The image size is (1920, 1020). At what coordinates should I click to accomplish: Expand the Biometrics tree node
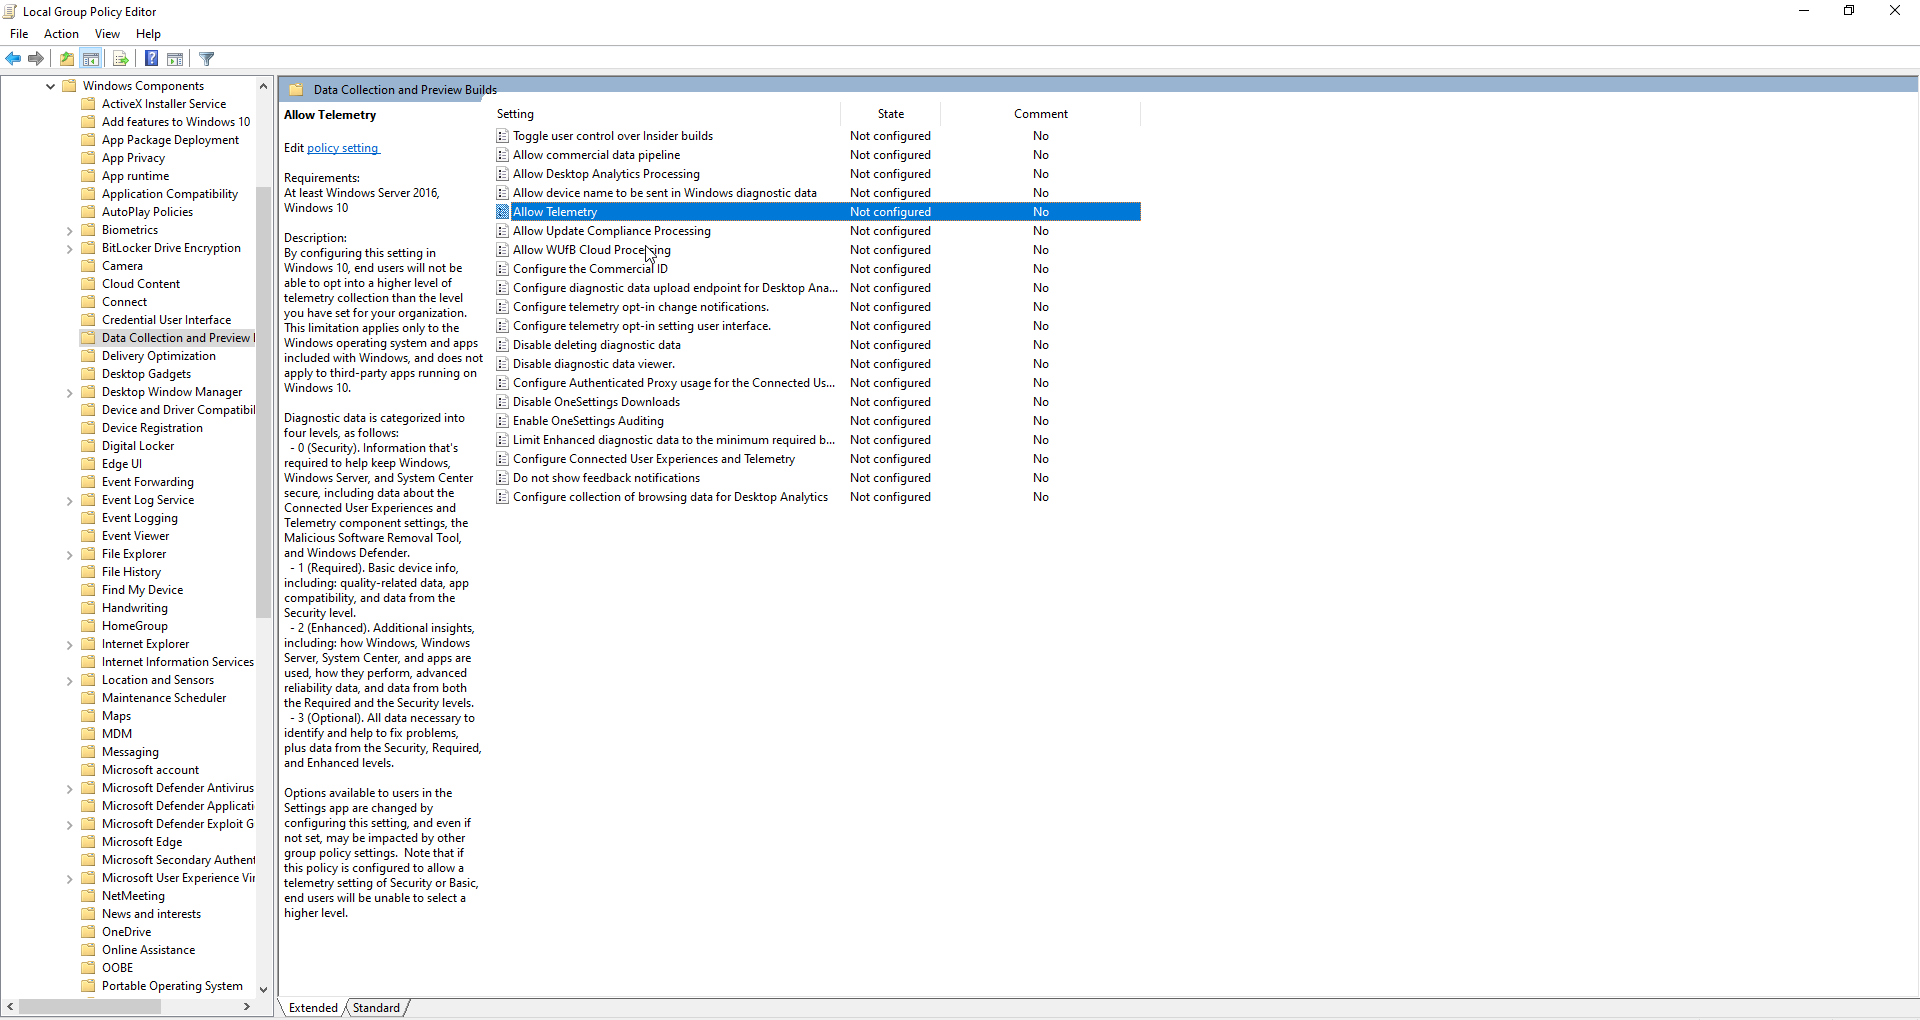coord(68,229)
